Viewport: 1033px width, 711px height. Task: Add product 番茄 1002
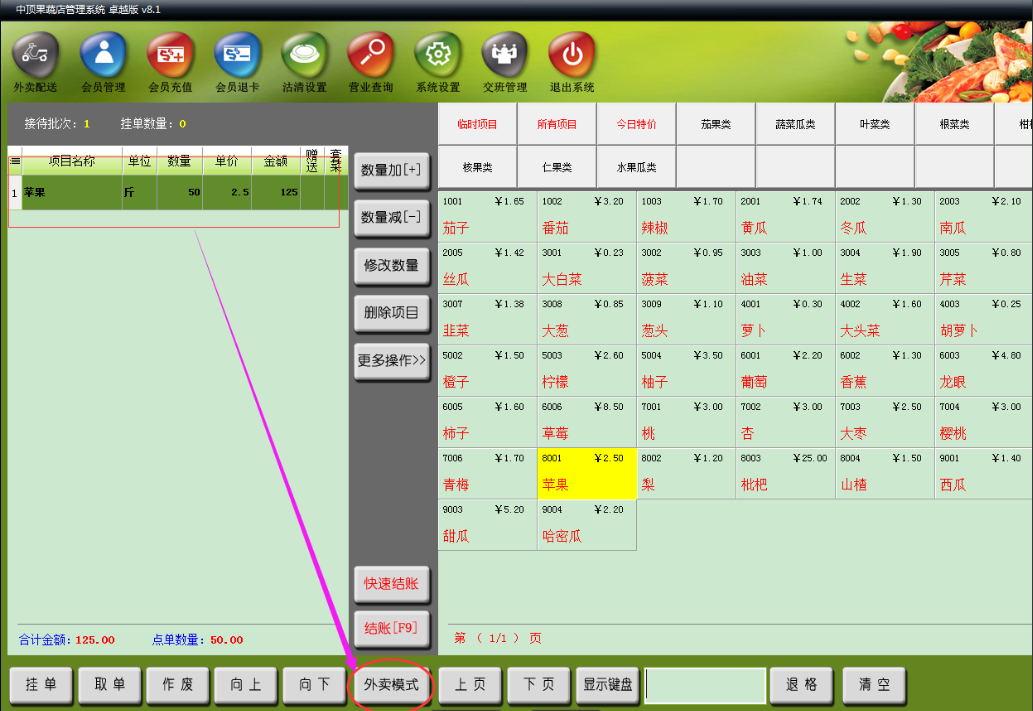tap(587, 217)
